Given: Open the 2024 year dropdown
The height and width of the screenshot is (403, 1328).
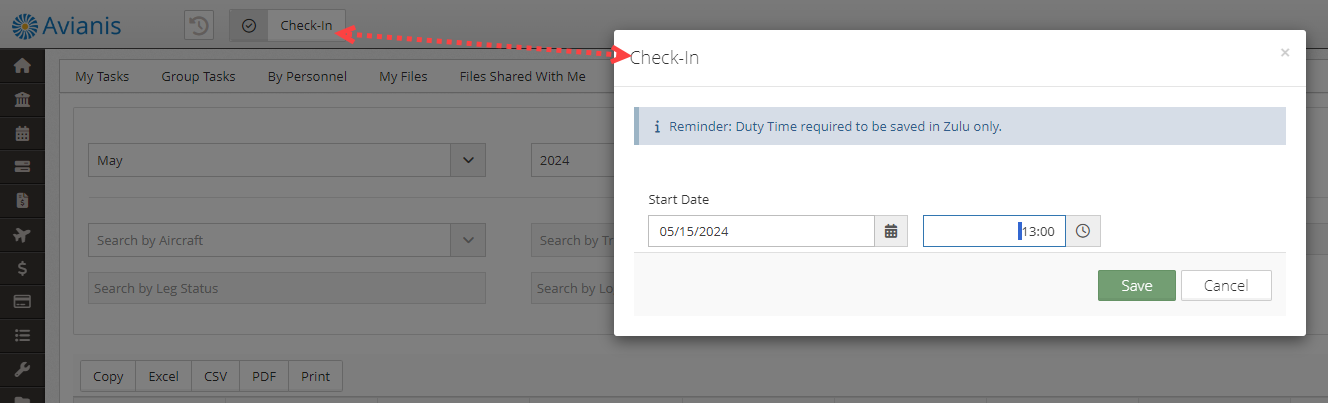Looking at the screenshot, I should pyautogui.click(x=572, y=160).
